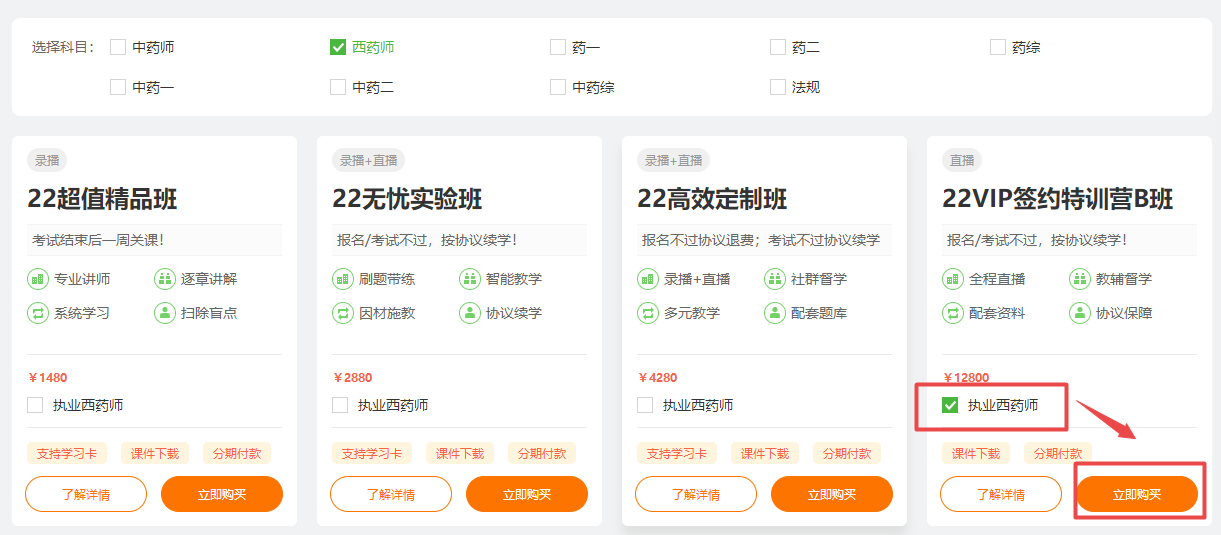The width and height of the screenshot is (1221, 535).
Task: Click the 全程直播 icon in VIP签约特训营B班
Action: pyautogui.click(x=953, y=279)
